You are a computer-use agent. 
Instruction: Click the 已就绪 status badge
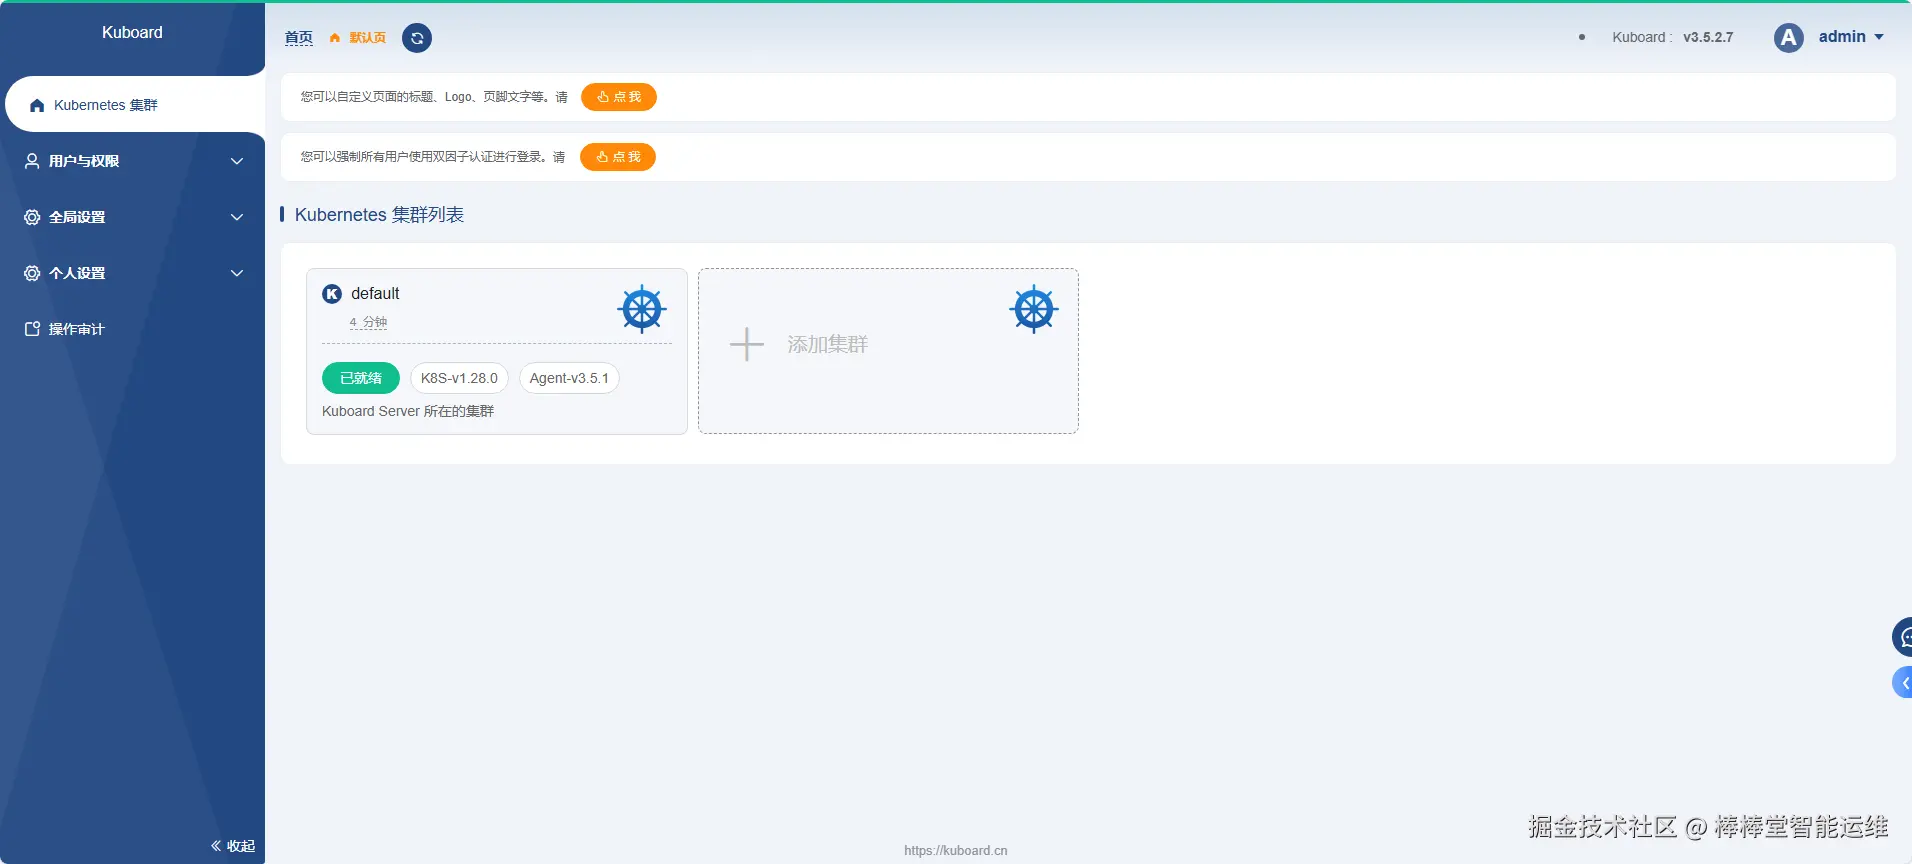click(361, 378)
